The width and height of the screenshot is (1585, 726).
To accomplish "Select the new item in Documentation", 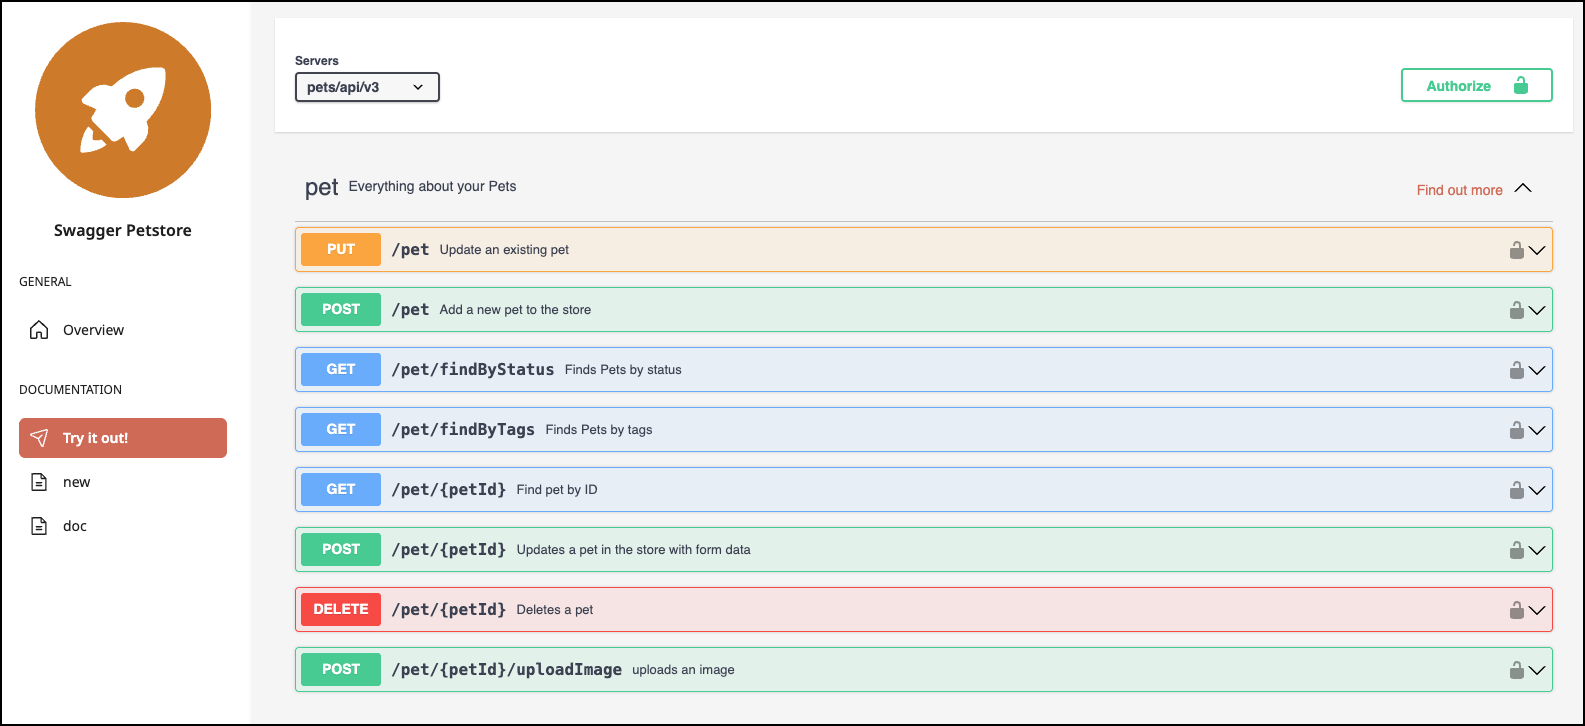I will click(x=76, y=482).
